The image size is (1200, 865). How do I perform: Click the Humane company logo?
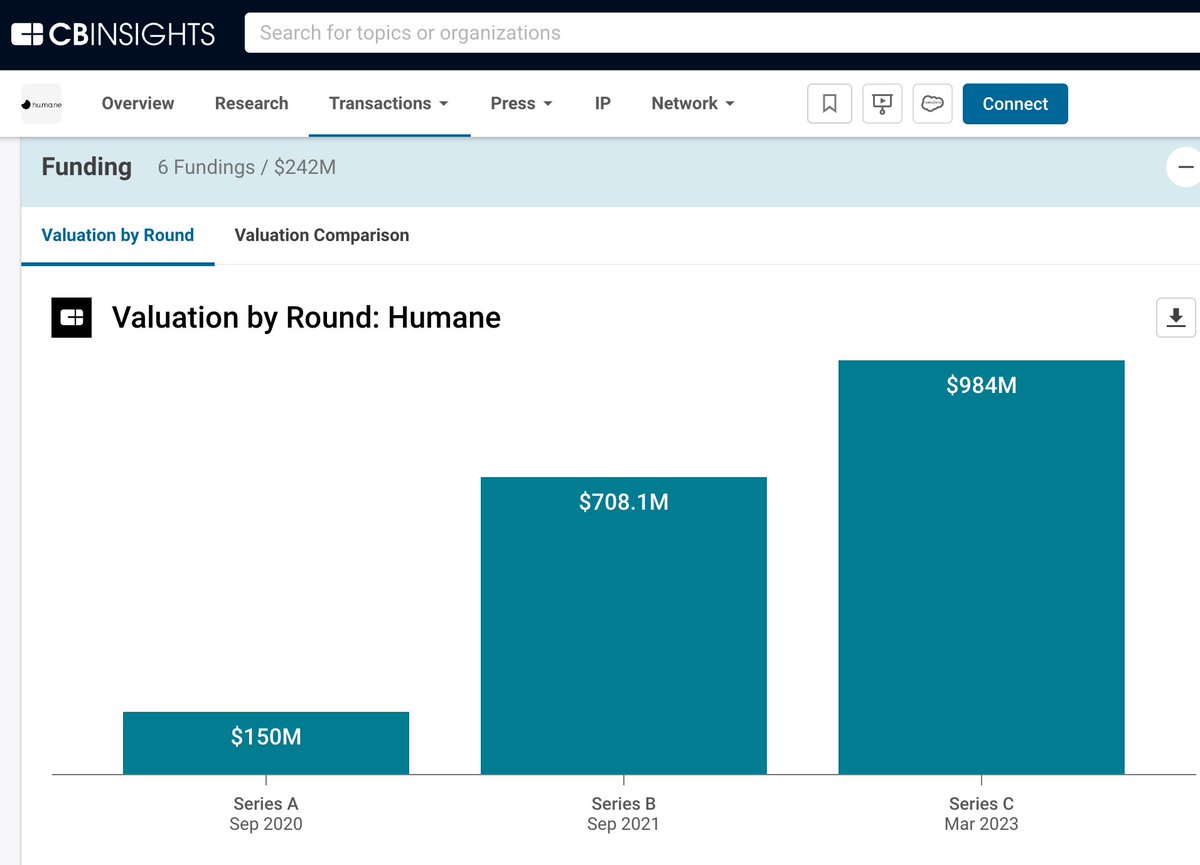[42, 104]
